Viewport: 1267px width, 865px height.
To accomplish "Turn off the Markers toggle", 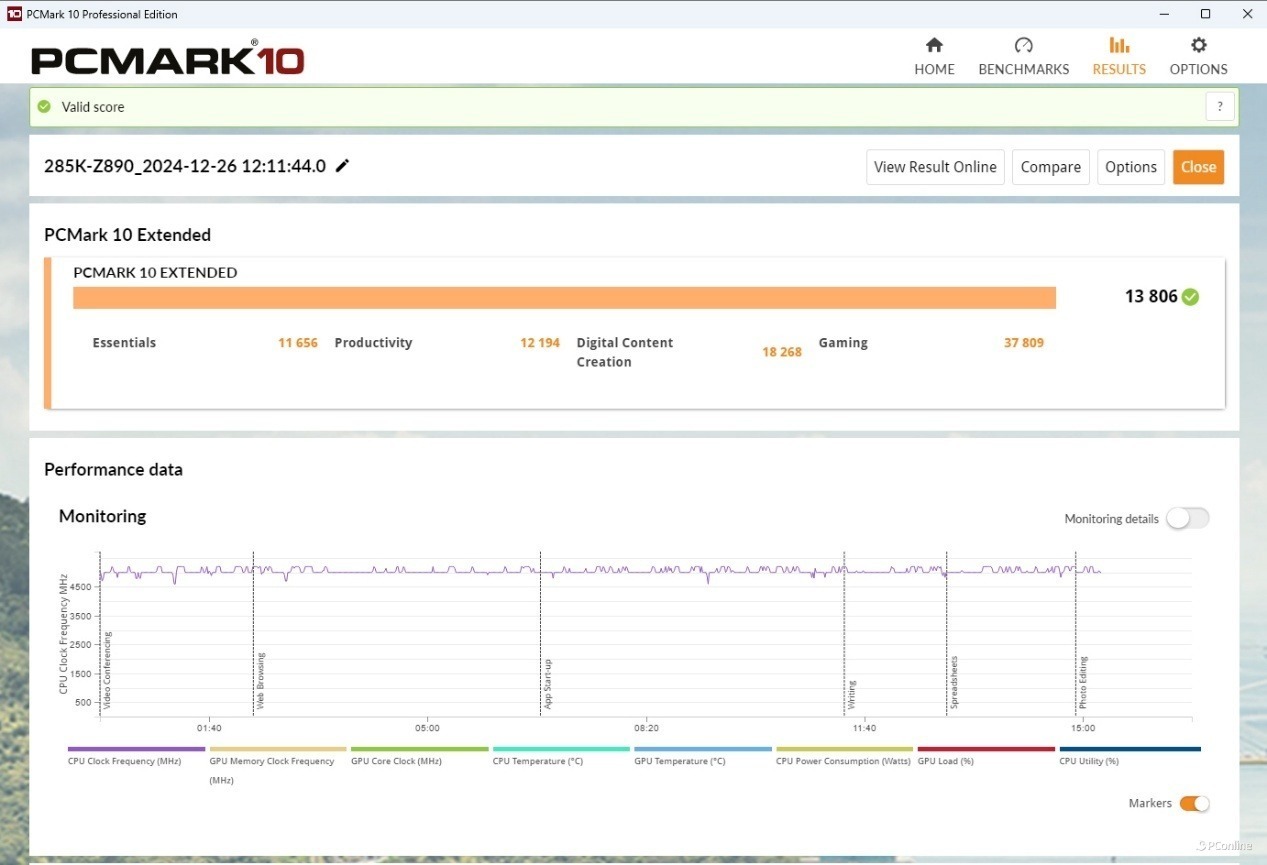I will pos(1194,804).
